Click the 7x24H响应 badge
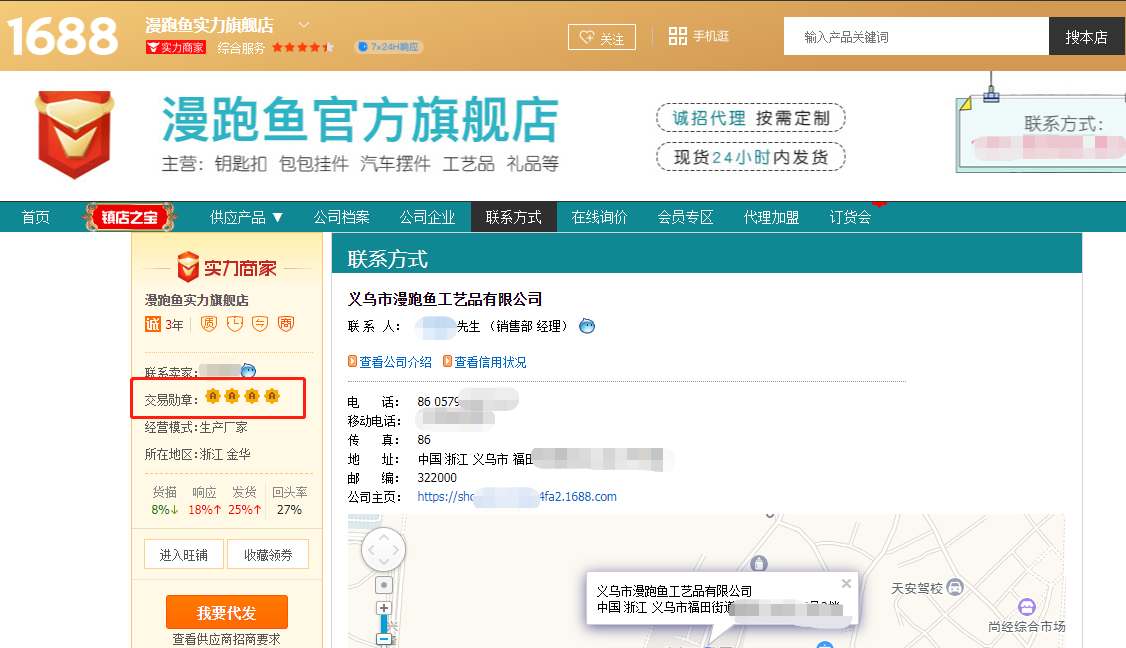Screen dimensions: 1126x648 tap(388, 47)
